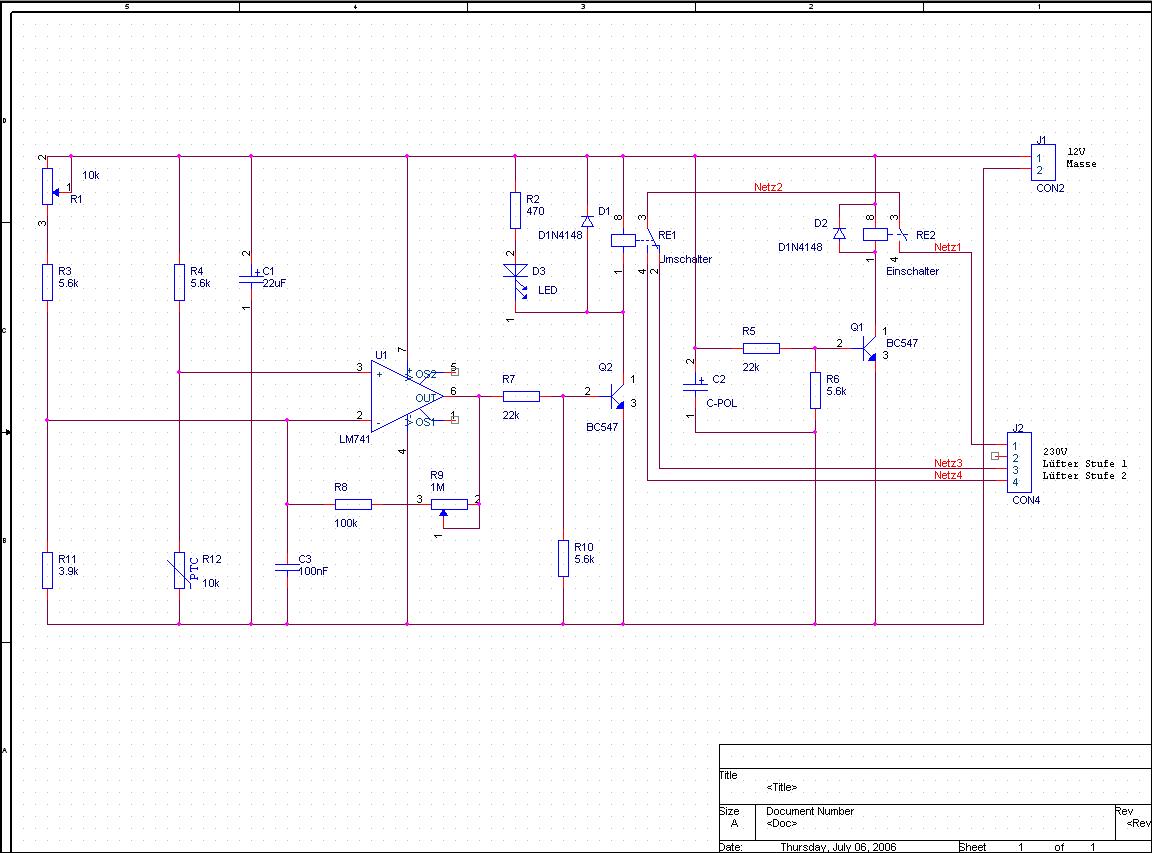Viewport: 1152px width, 853px height.
Task: Click the 12V text beside J1
Action: click(x=1076, y=151)
